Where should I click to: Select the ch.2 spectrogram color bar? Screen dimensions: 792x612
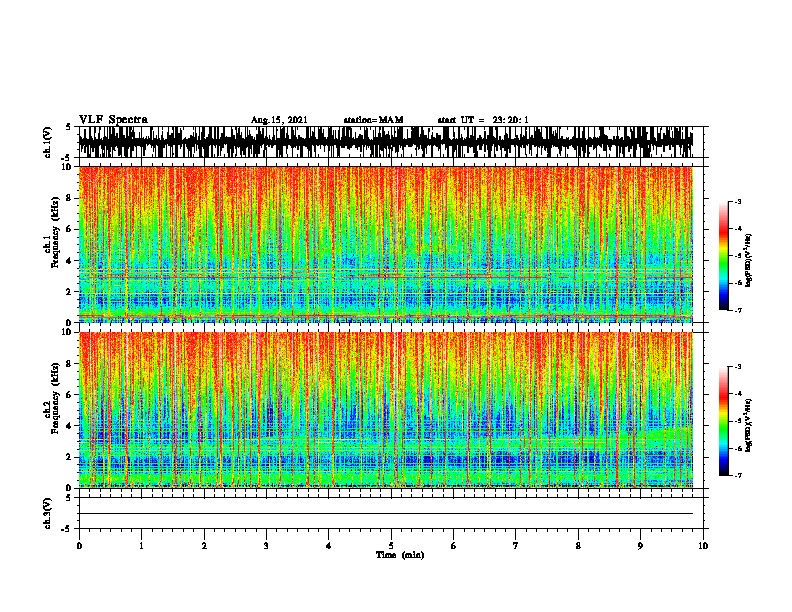[724, 421]
